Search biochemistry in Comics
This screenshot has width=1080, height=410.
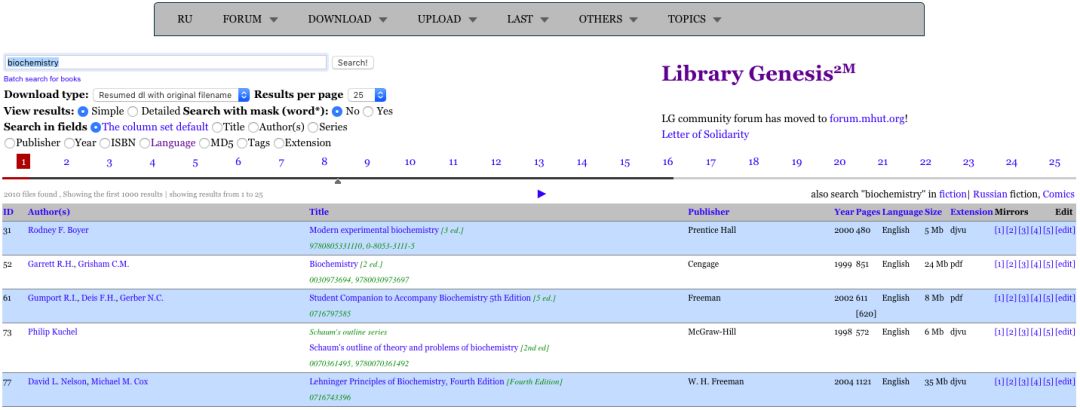click(1059, 195)
